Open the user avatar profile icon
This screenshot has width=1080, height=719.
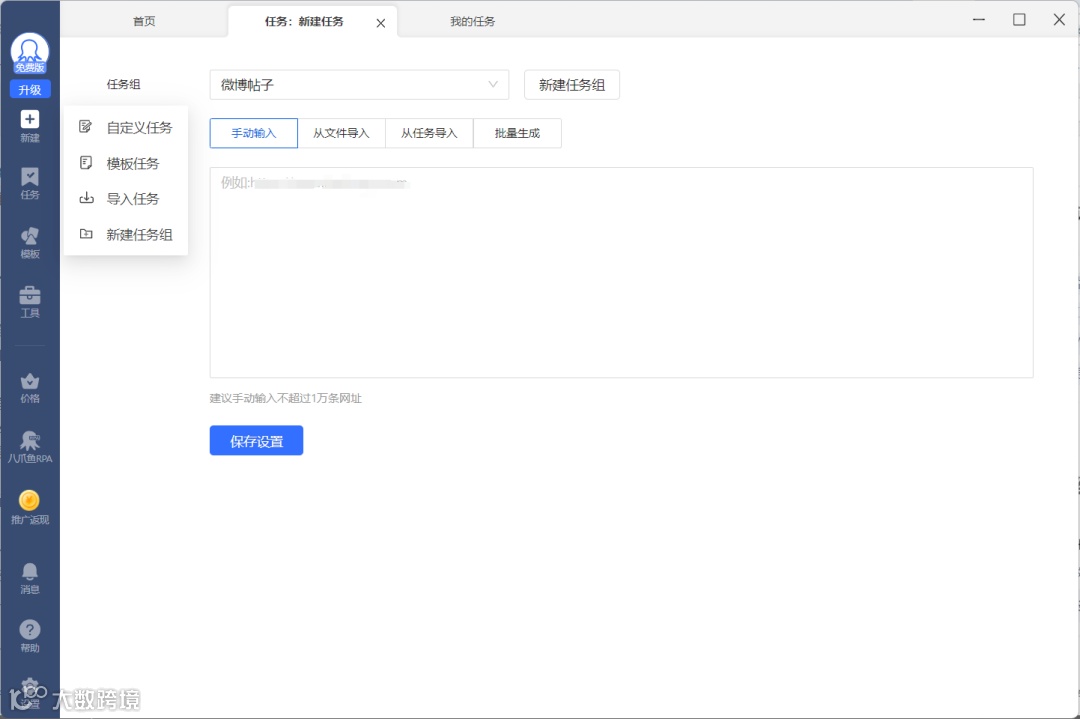click(x=30, y=53)
